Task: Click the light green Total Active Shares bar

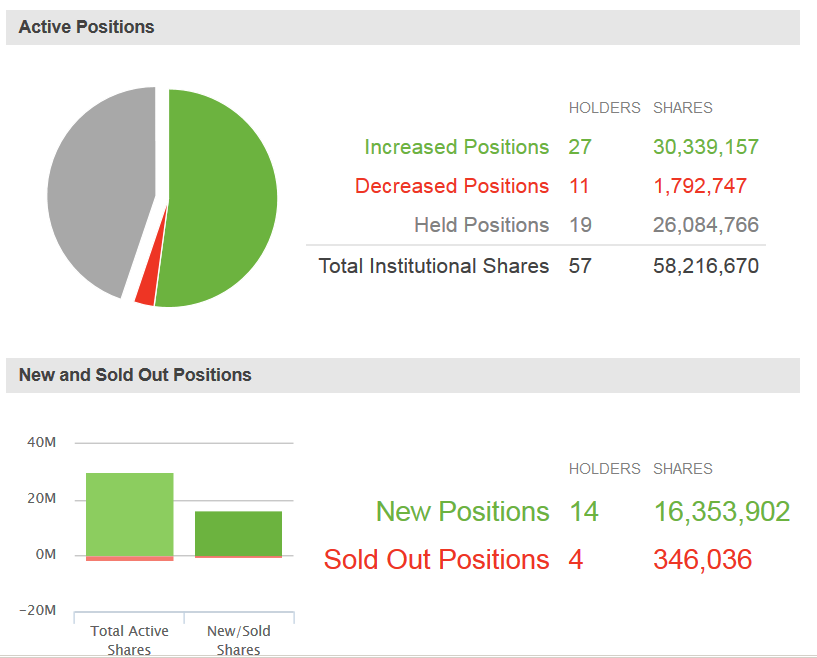Action: pos(129,514)
